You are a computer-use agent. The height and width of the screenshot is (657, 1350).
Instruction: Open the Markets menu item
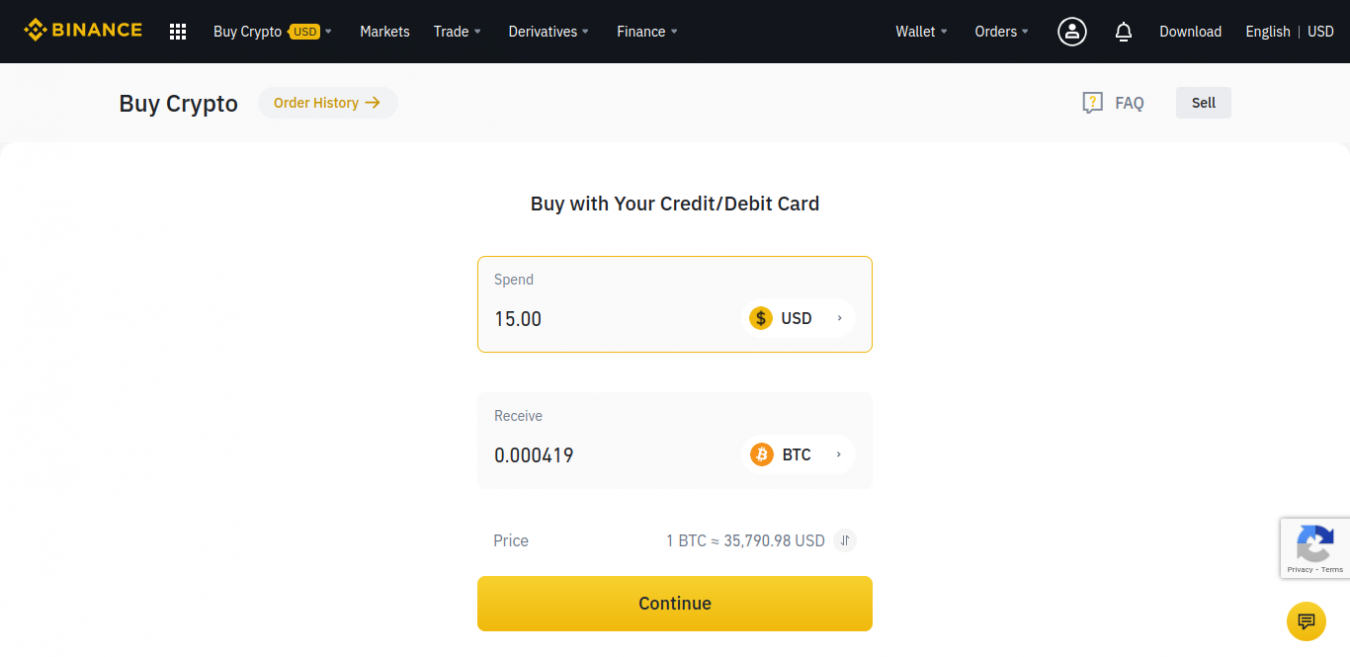385,32
